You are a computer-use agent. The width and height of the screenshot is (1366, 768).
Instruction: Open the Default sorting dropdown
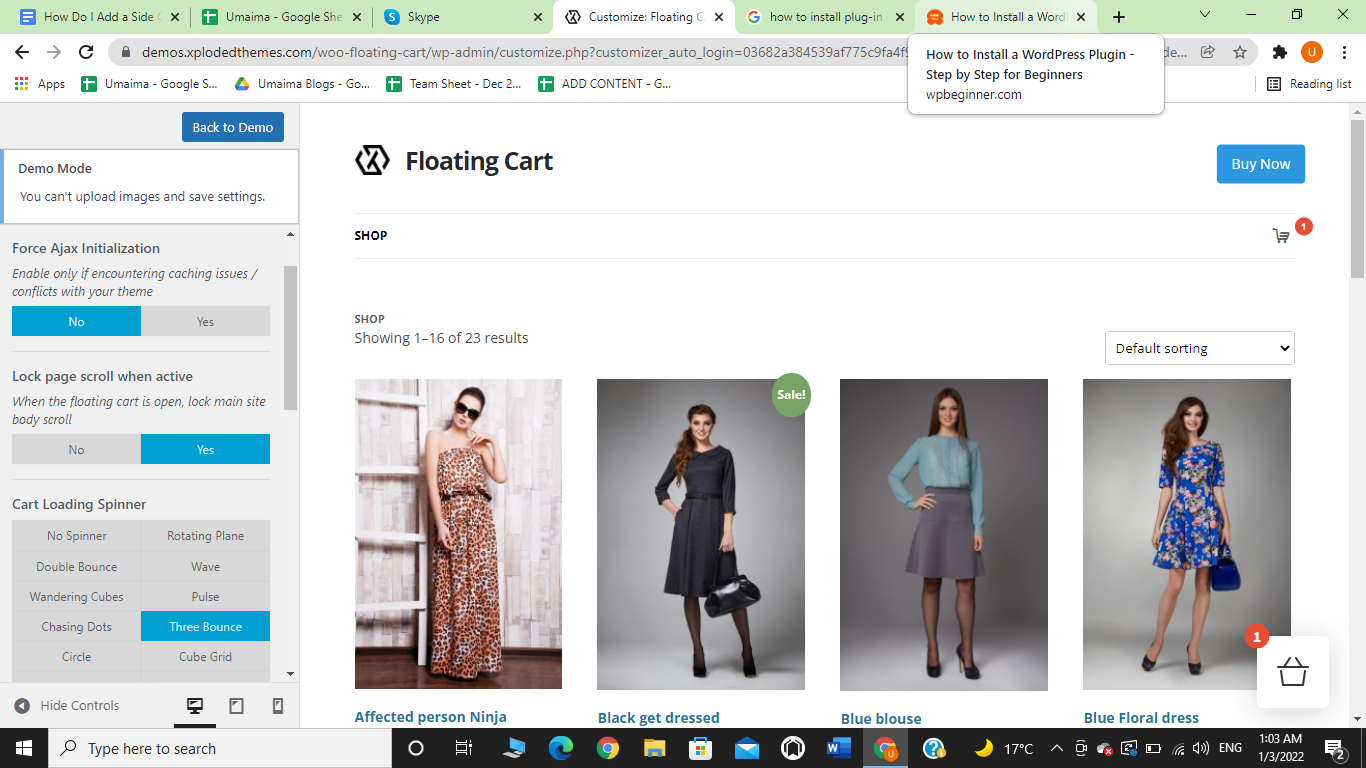1199,348
